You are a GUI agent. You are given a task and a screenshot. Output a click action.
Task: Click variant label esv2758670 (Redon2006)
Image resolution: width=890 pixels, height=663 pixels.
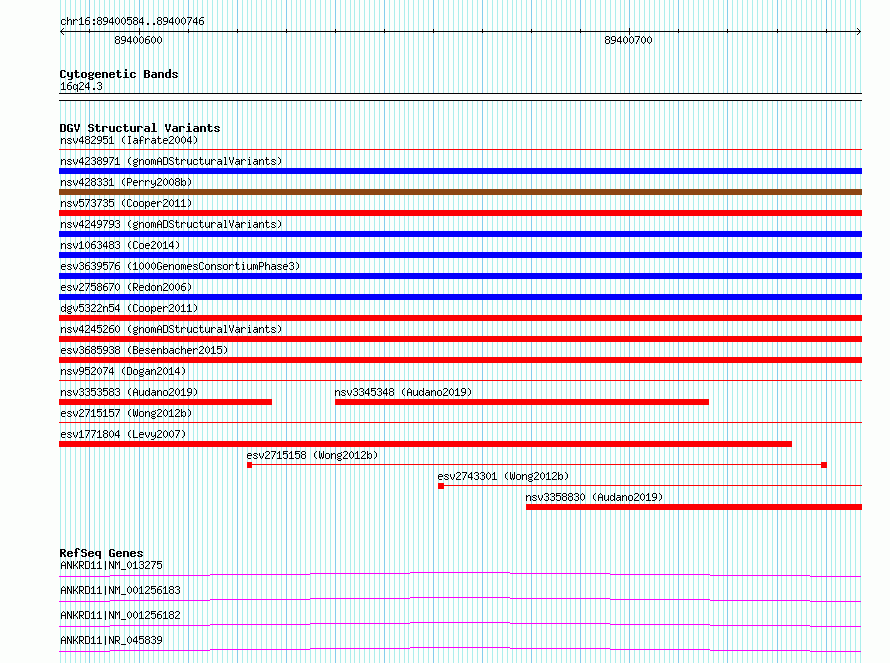(126, 287)
